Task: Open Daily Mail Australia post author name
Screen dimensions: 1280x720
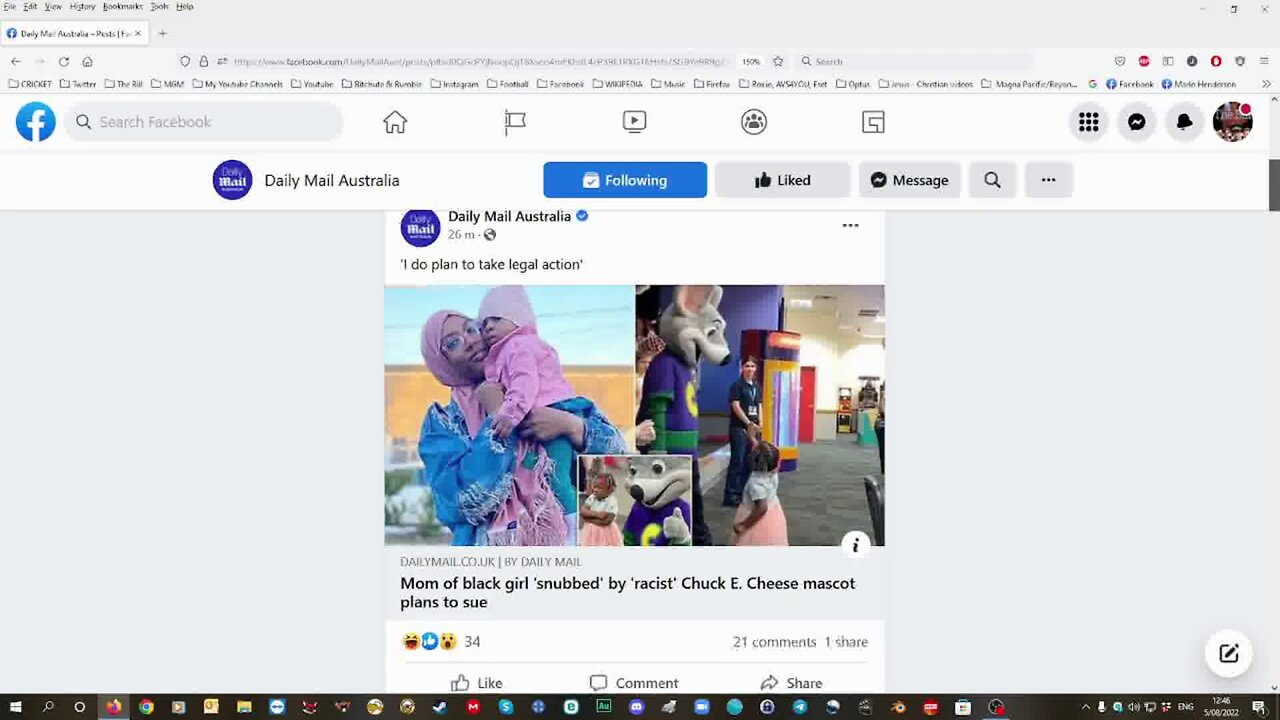Action: pos(509,216)
